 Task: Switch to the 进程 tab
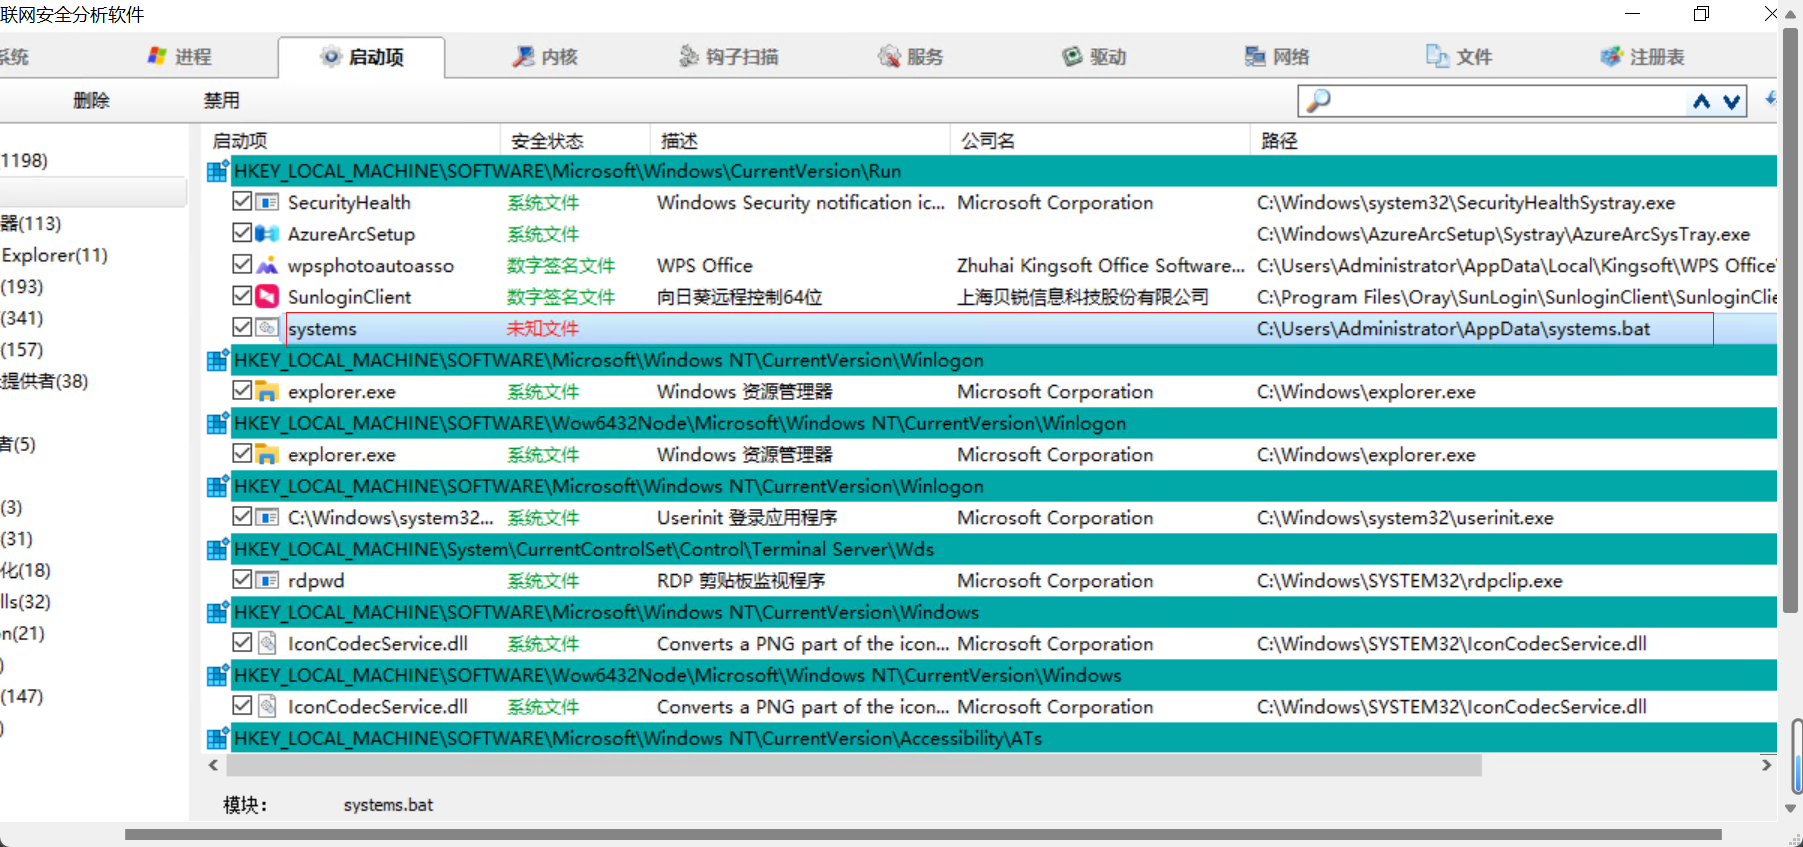(180, 57)
